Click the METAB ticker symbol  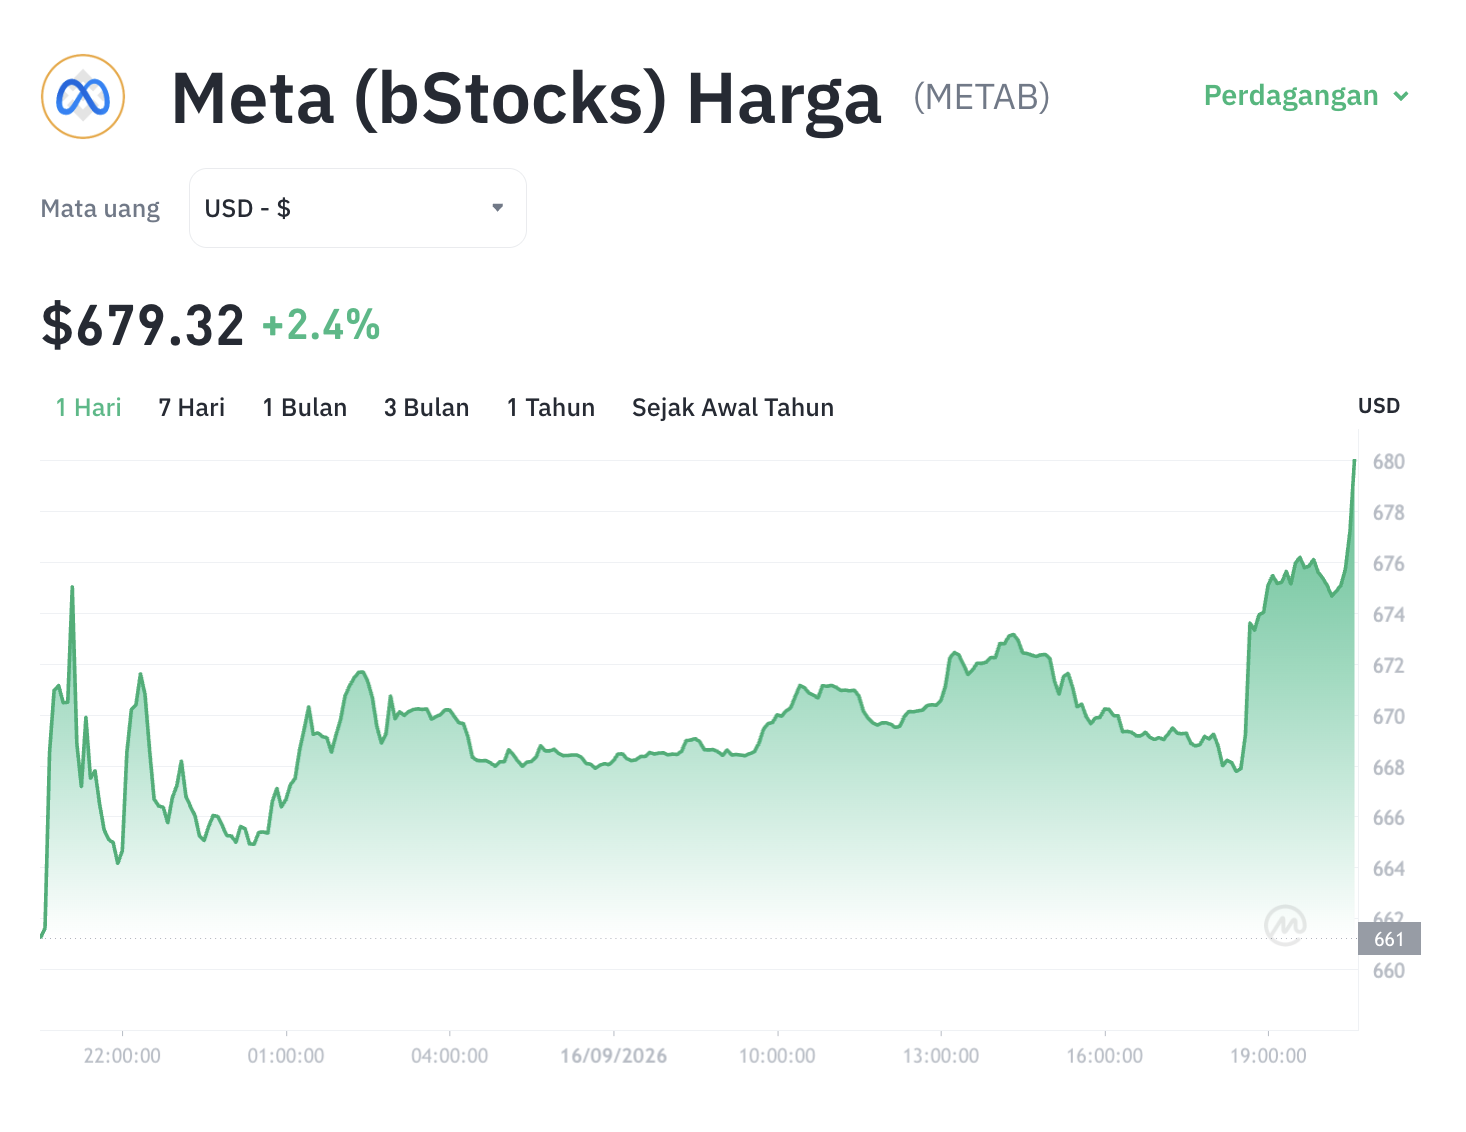pos(982,97)
